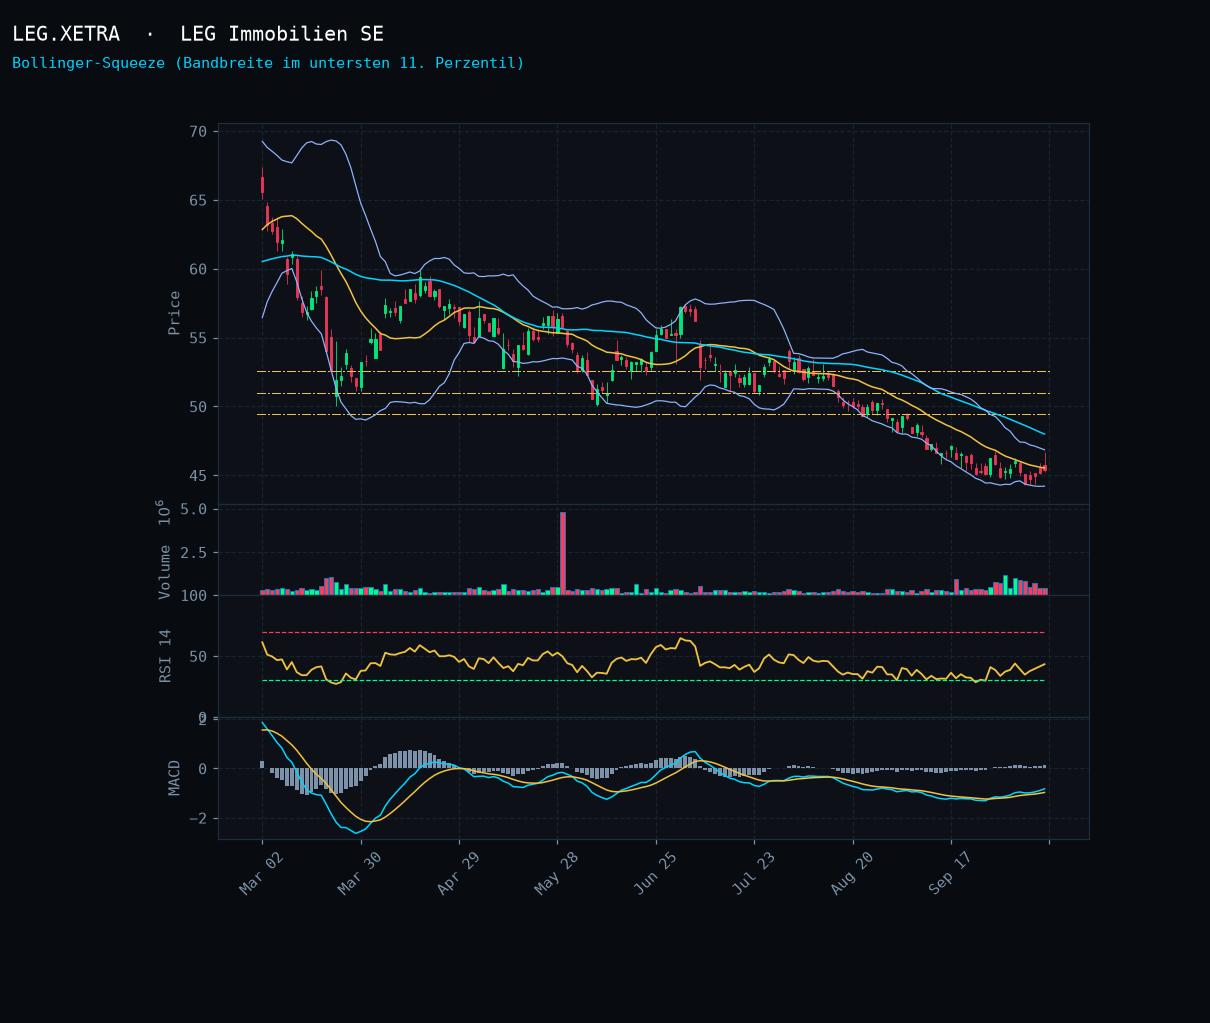
Task: Click the 2.5 tick on the volume axis
Action: coord(194,553)
